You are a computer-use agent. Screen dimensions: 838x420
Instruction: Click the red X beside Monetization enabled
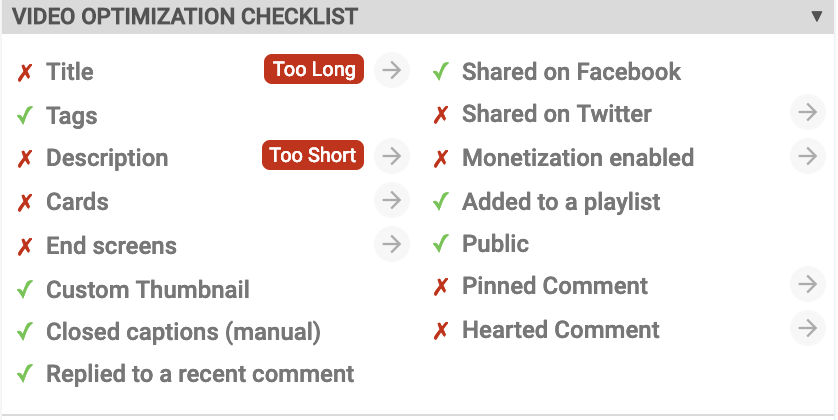440,159
